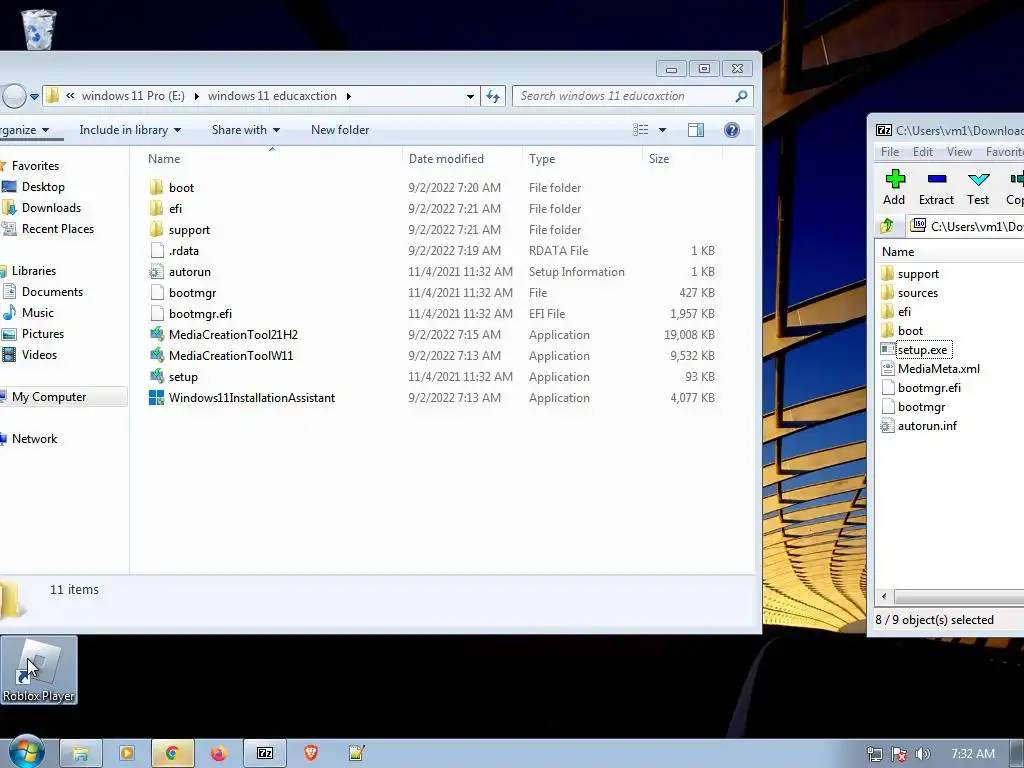This screenshot has width=1024, height=768.
Task: Click the Extract button in 7-Zip
Action: 936,187
